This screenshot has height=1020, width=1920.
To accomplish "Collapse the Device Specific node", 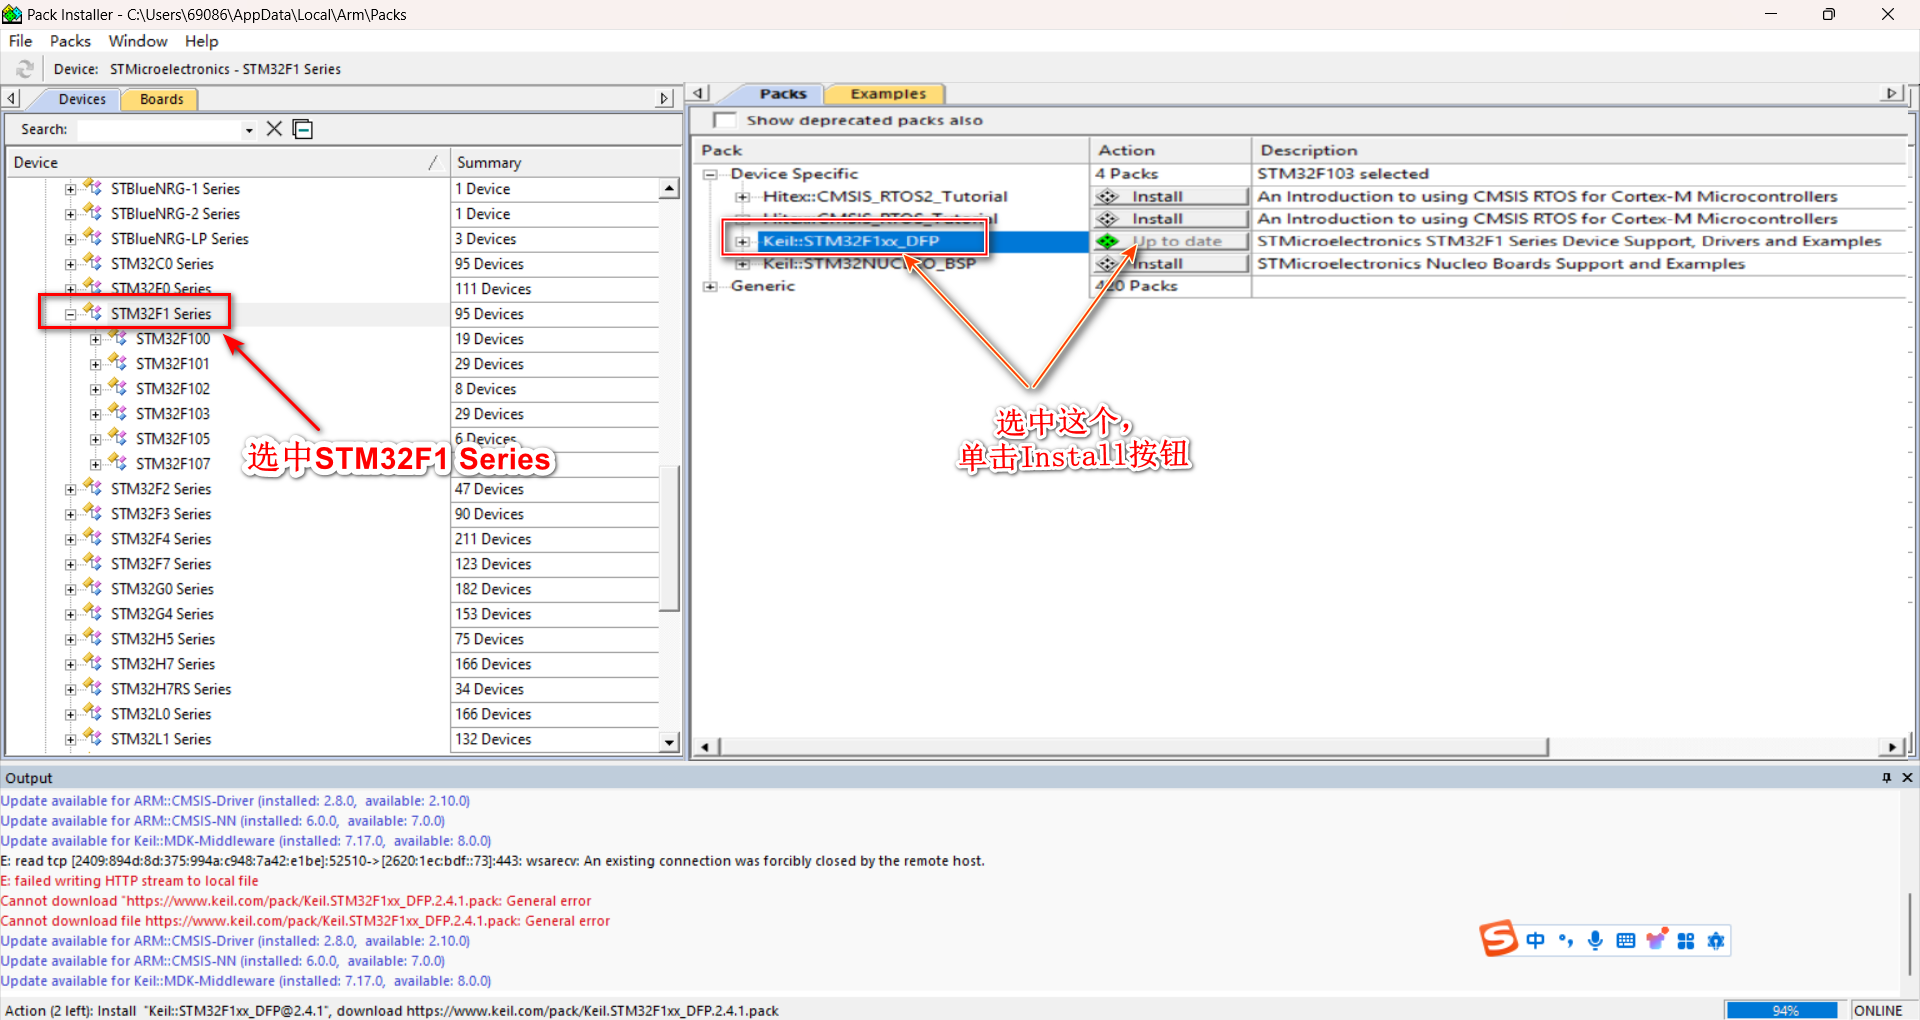I will pyautogui.click(x=710, y=175).
